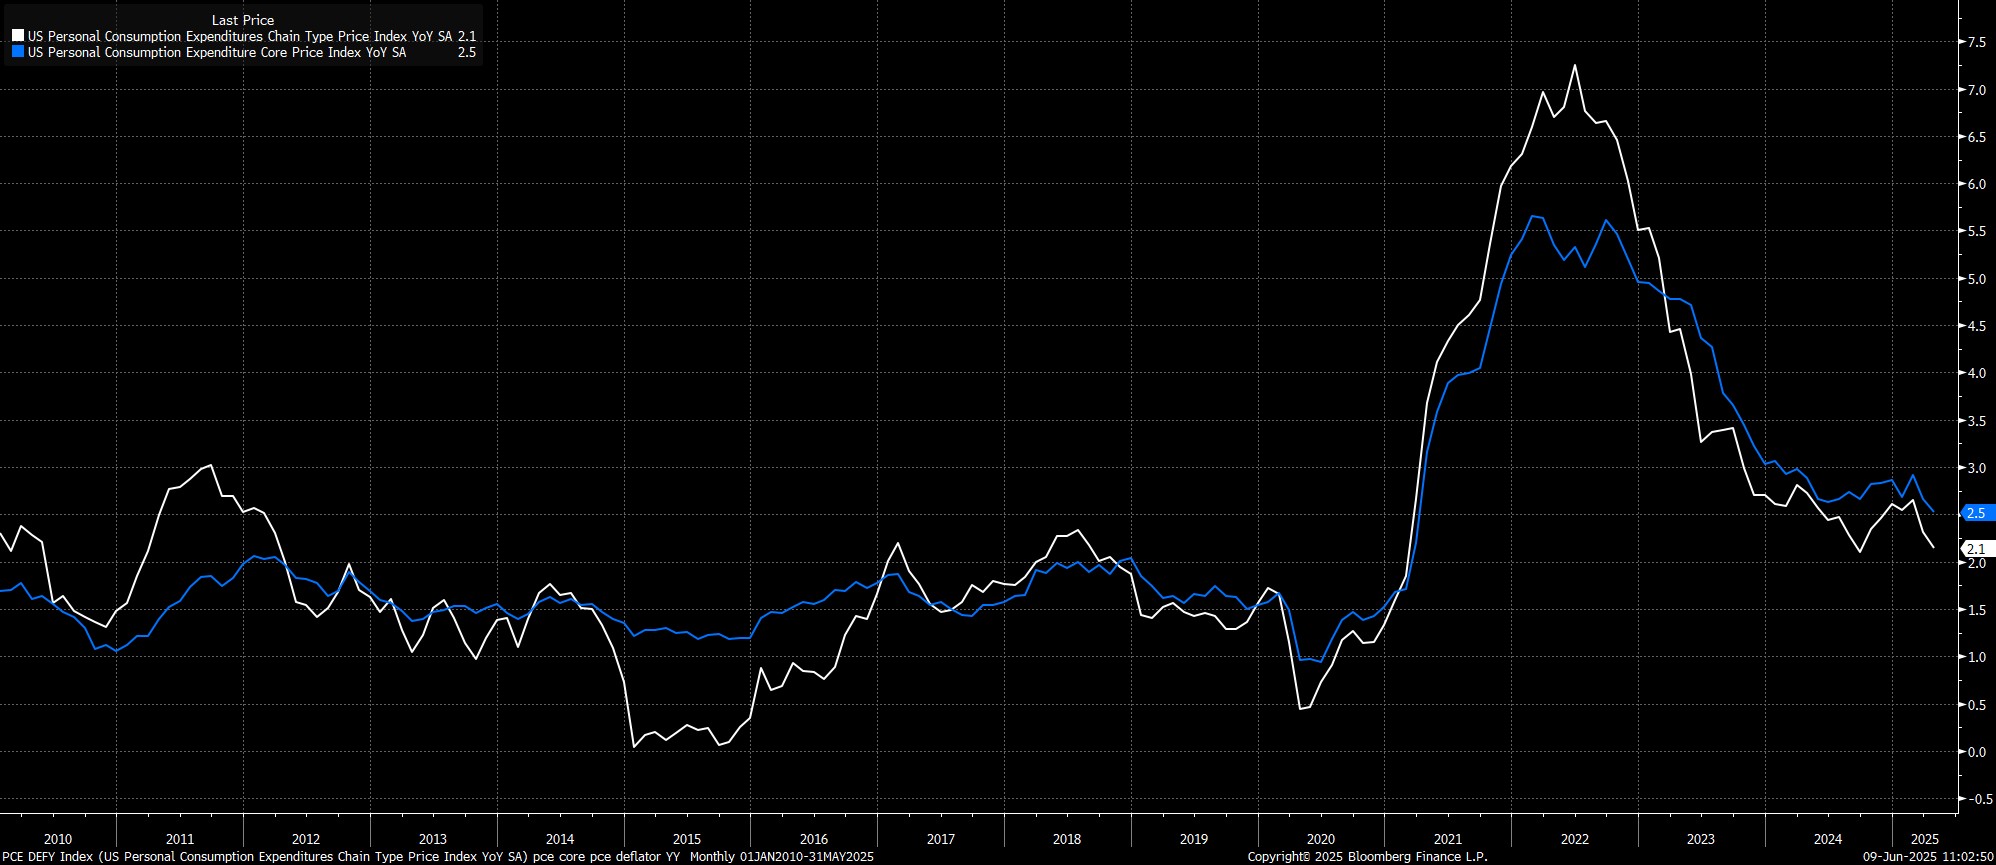This screenshot has height=865, width=1996.
Task: Click the blue Core PCE legend swatch
Action: (x=18, y=52)
